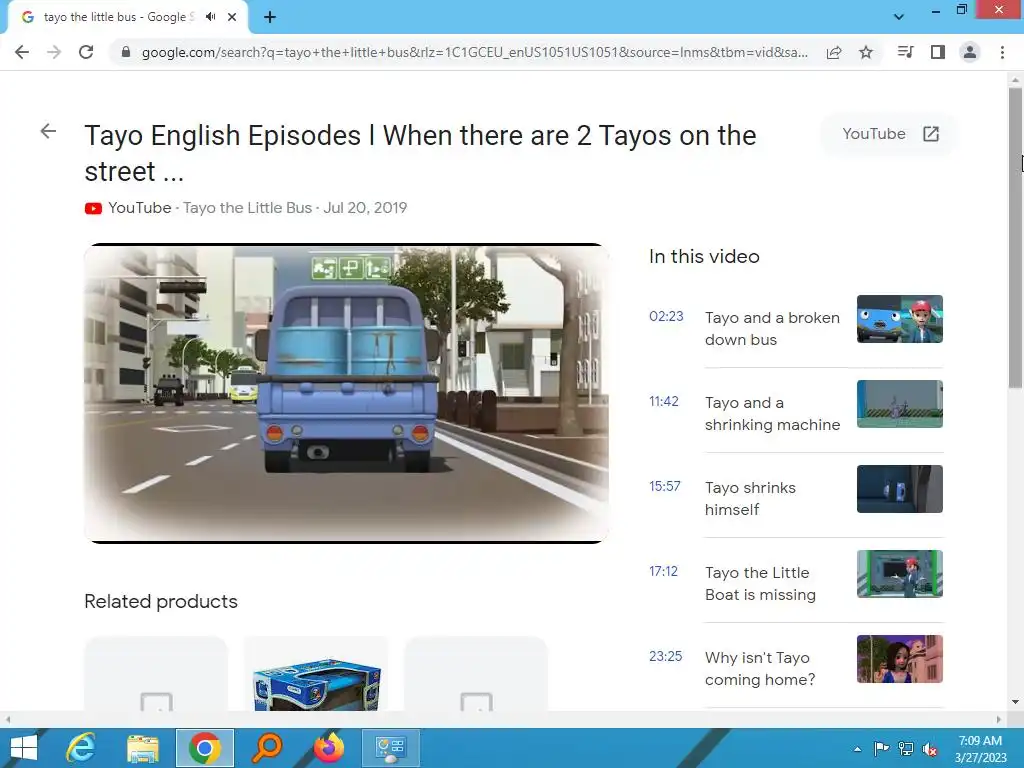
Task: Open thumbnail for 'Tayo shrinks himself'
Action: [x=899, y=488]
